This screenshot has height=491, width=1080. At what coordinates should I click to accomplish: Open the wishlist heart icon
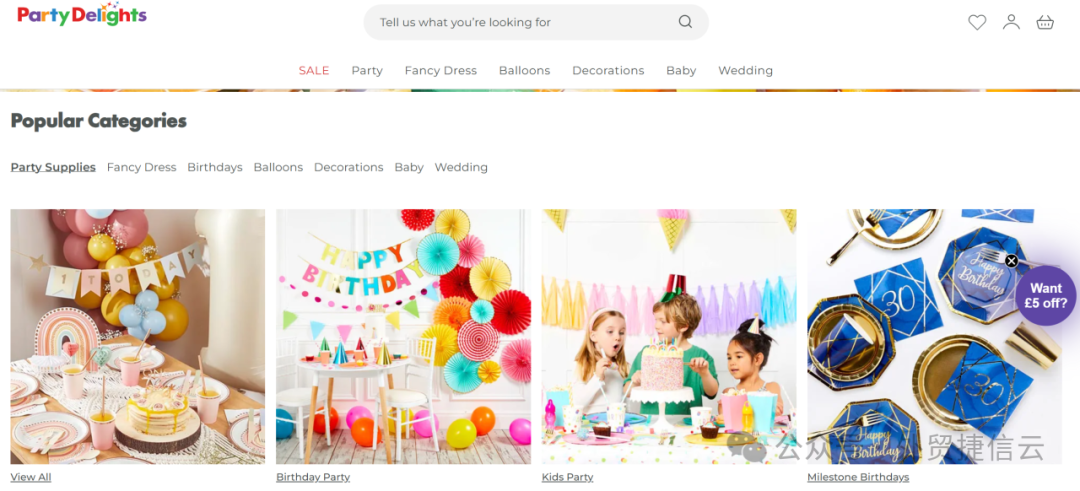977,23
